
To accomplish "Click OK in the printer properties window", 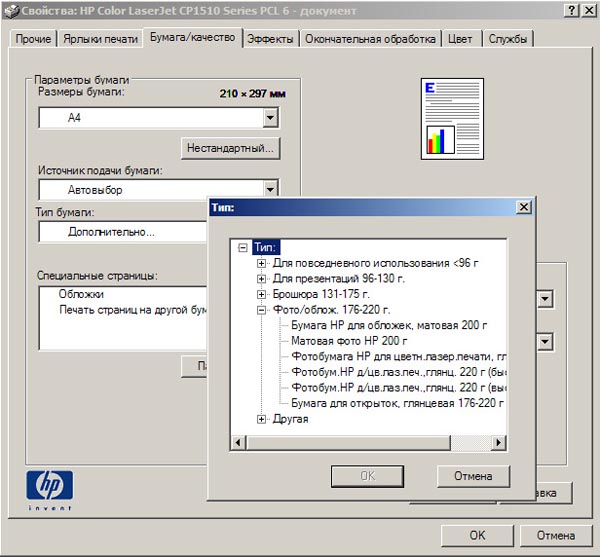I will [x=477, y=535].
